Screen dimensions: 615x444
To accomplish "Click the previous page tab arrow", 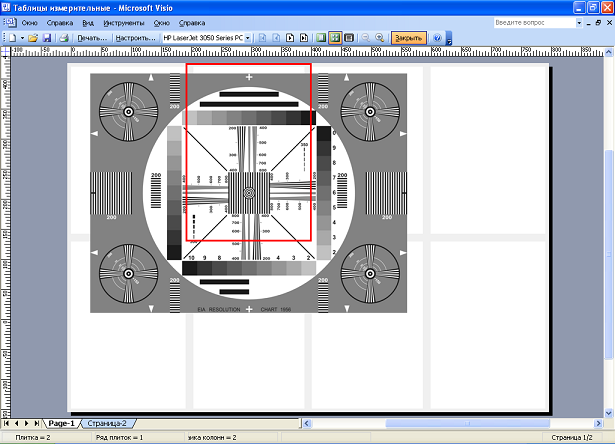I will (x=16, y=423).
